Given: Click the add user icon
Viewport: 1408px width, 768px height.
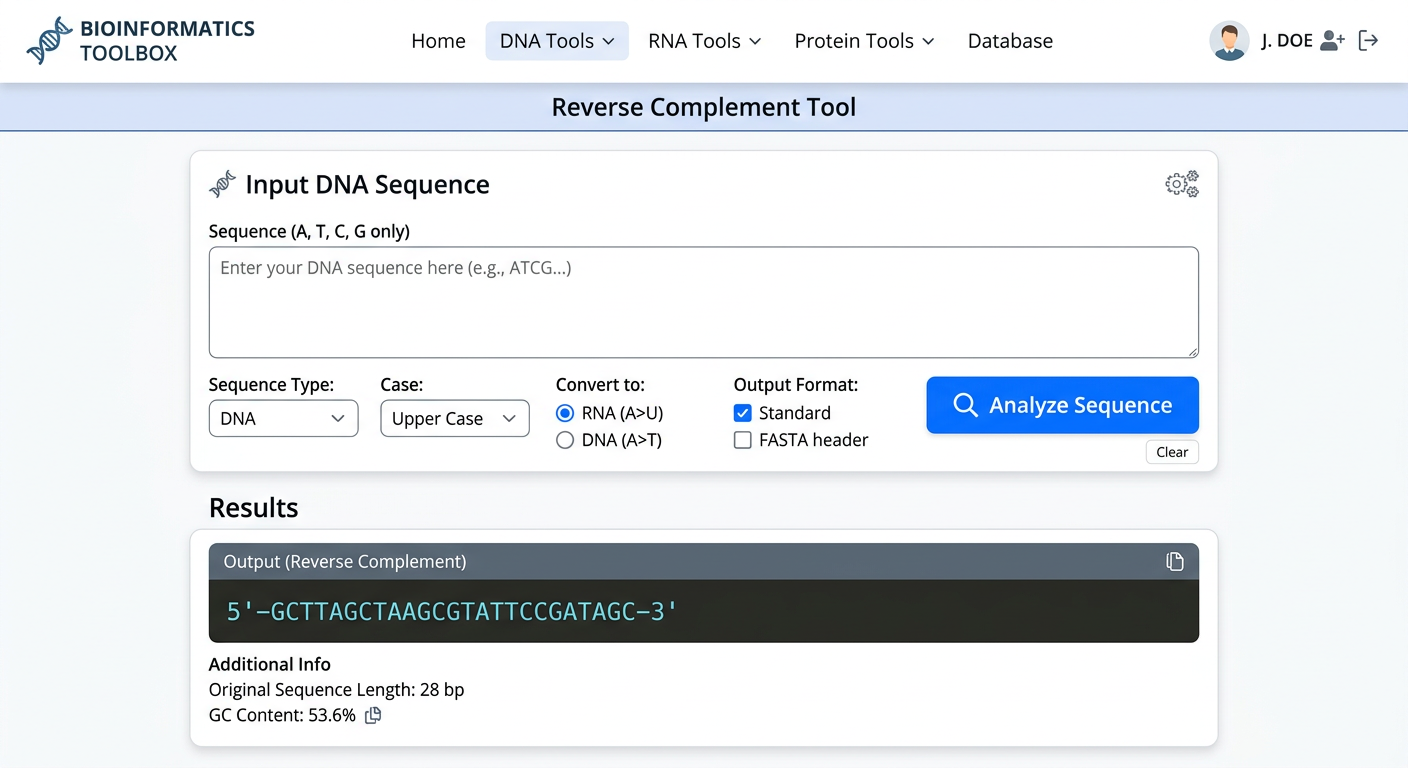Looking at the screenshot, I should tap(1332, 41).
